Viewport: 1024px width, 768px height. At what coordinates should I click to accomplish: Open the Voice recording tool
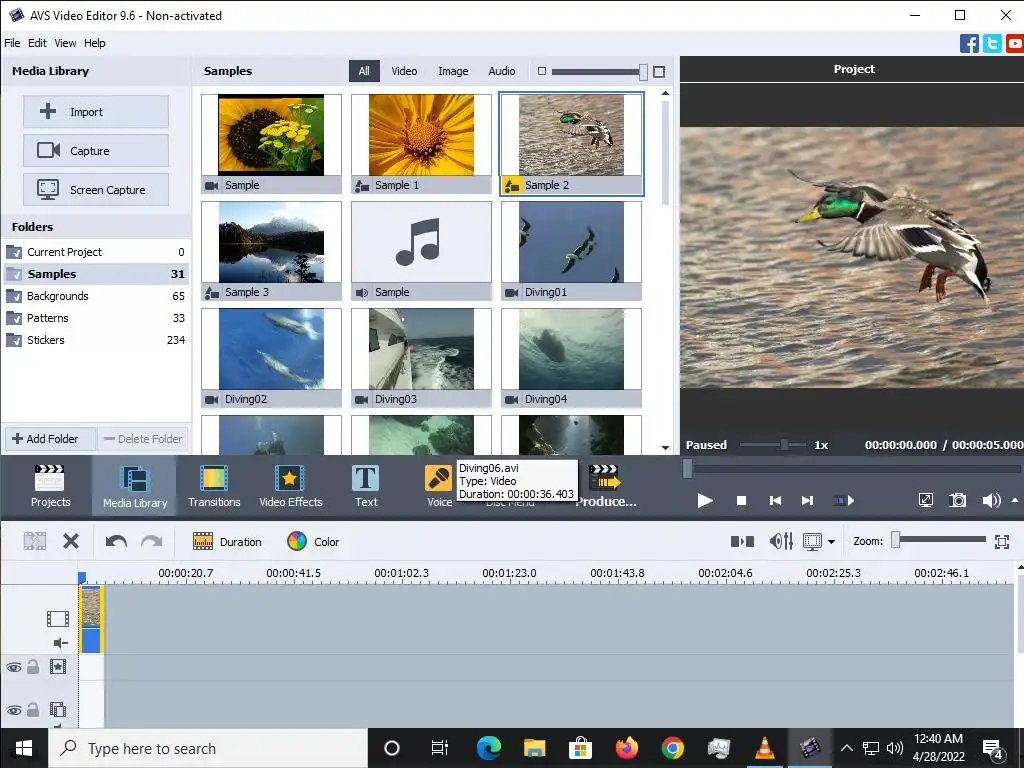point(439,486)
